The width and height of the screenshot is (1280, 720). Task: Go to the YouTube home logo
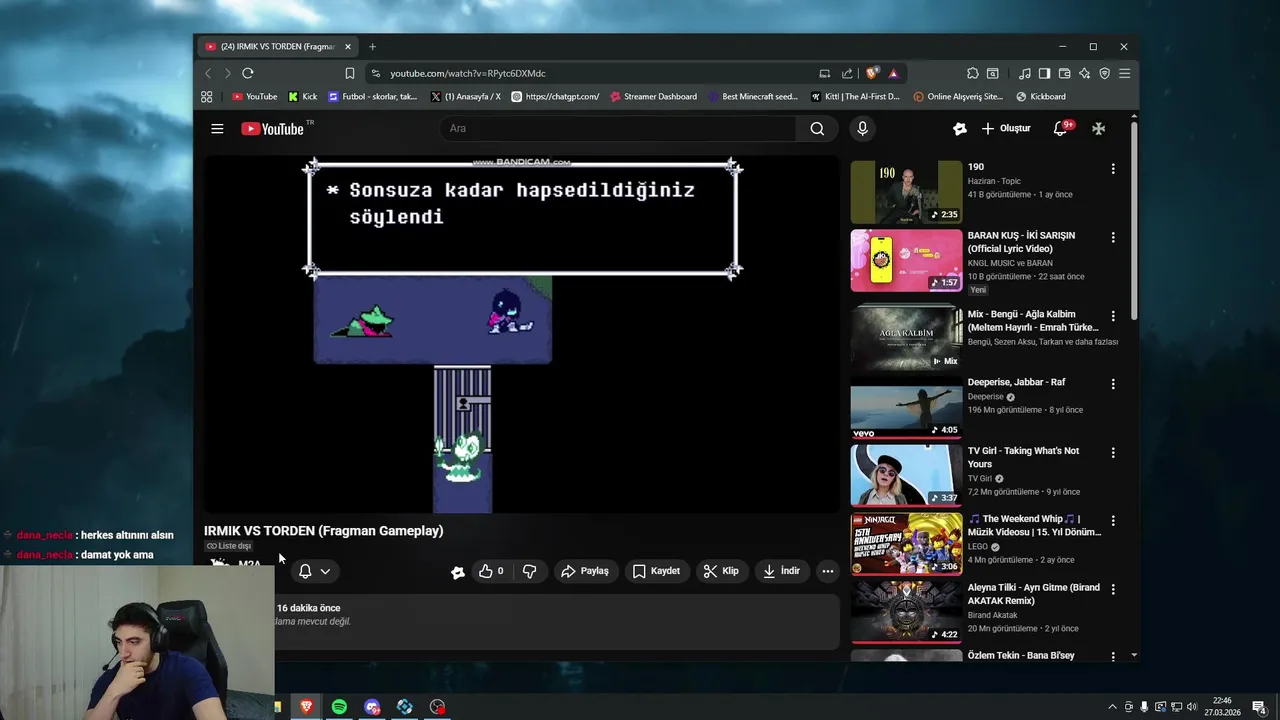(272, 128)
